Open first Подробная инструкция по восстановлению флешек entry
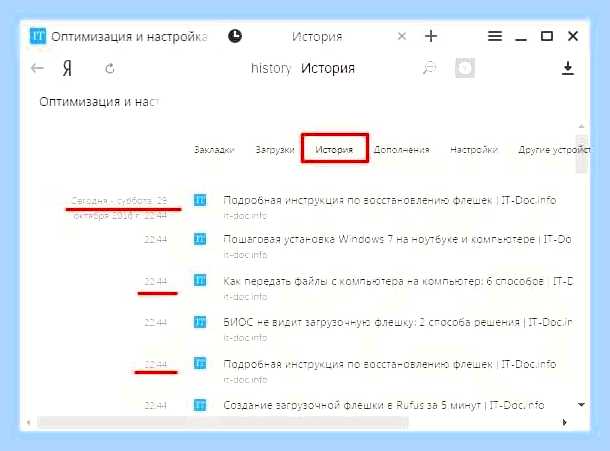This screenshot has width=610, height=451. [x=389, y=200]
